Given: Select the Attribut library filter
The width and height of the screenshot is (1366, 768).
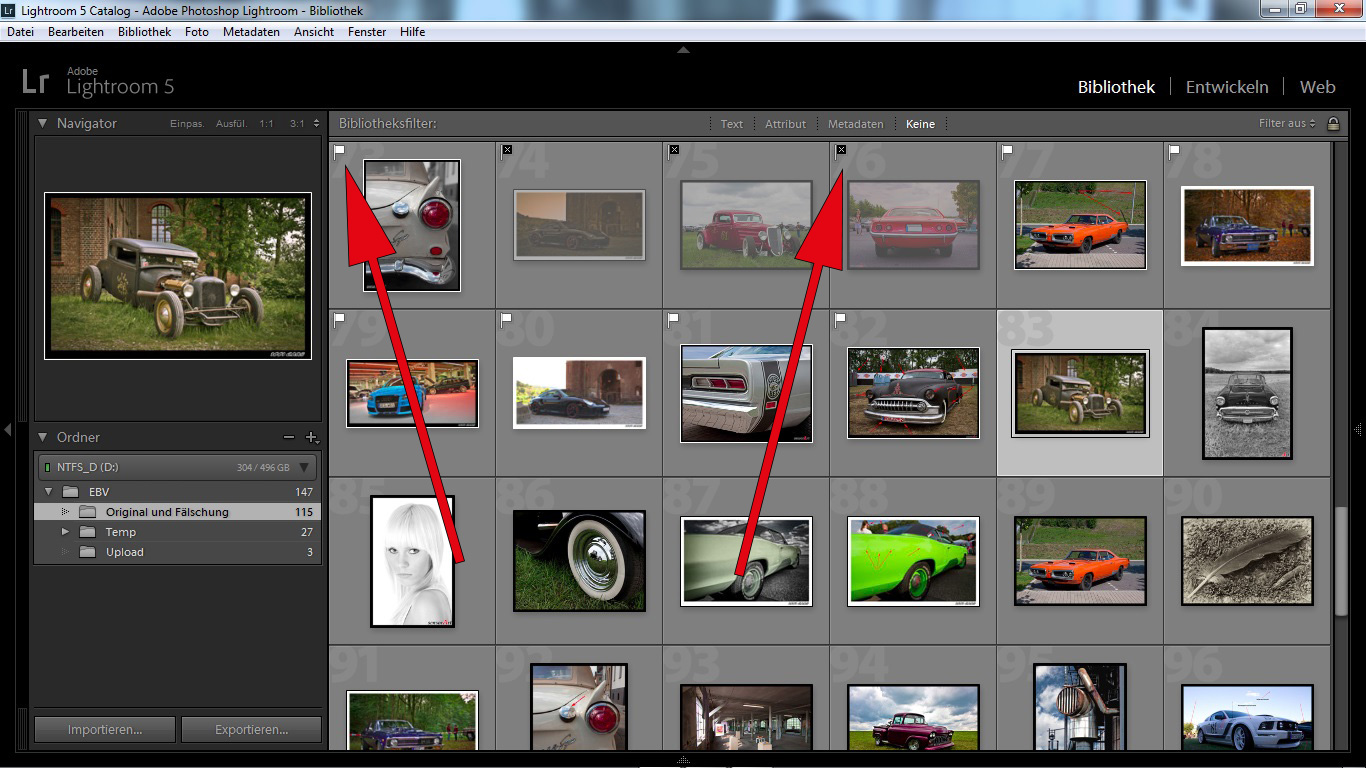Looking at the screenshot, I should (x=785, y=124).
